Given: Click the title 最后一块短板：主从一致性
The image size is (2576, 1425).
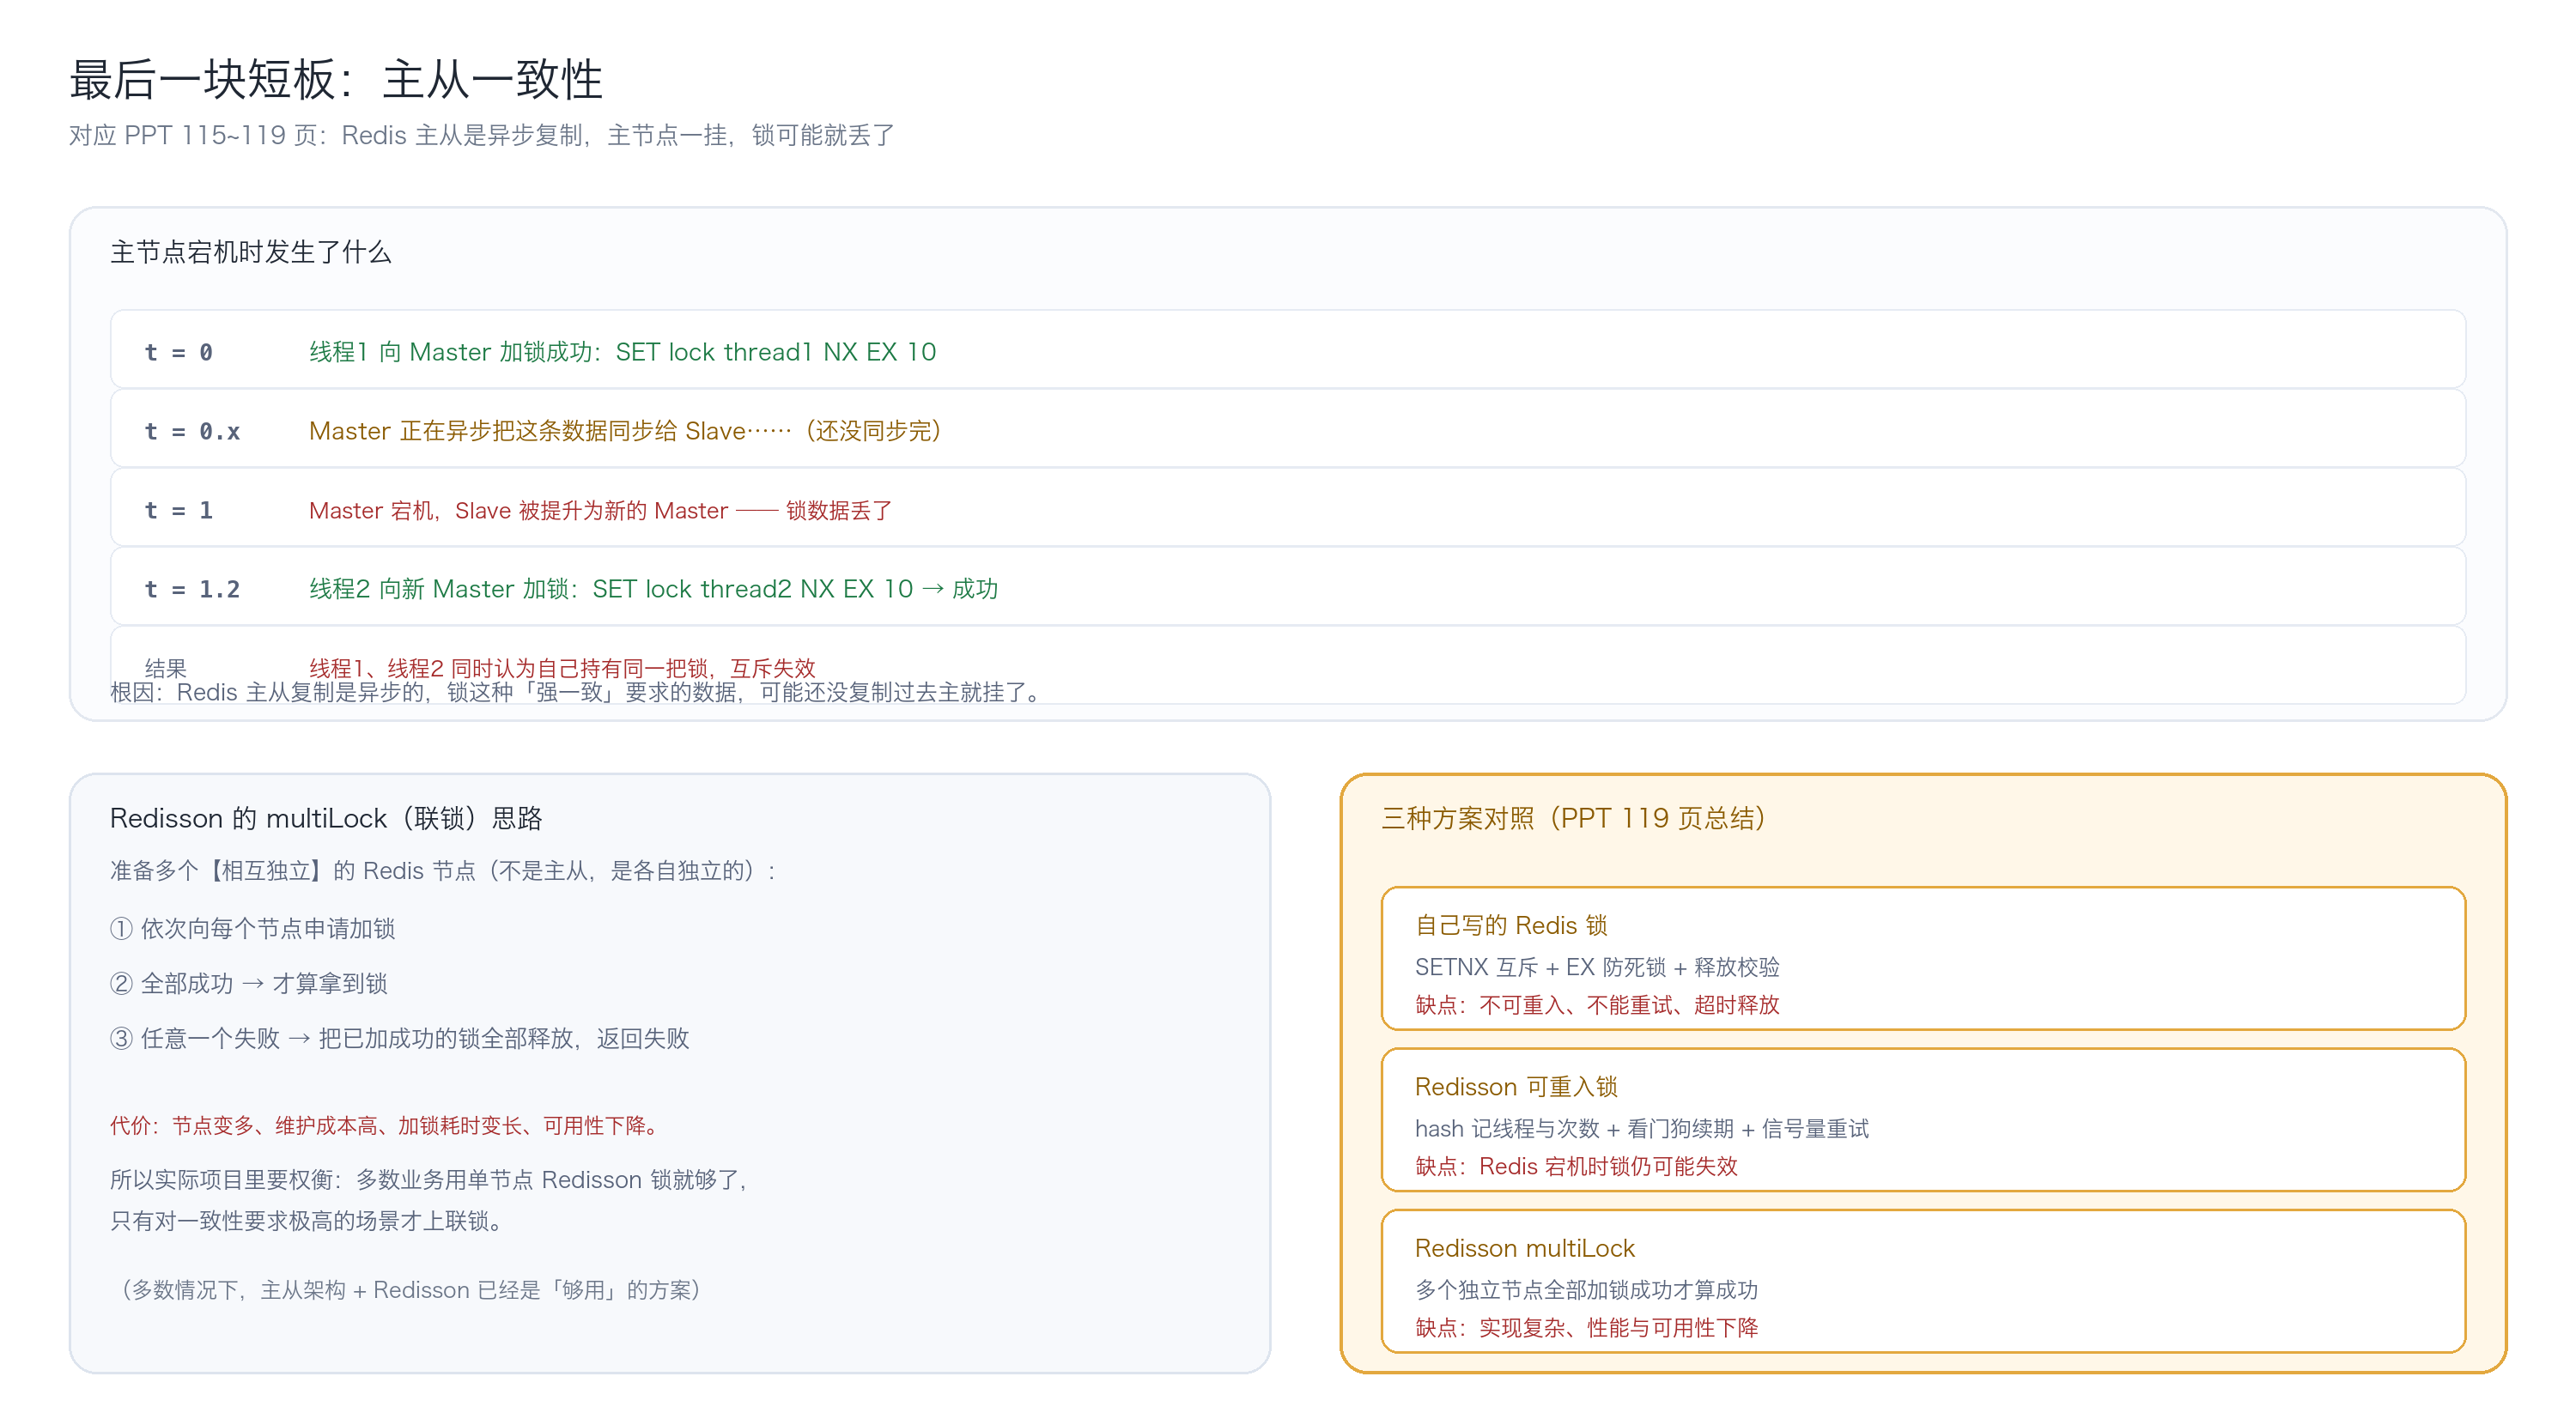Looking at the screenshot, I should (x=336, y=79).
